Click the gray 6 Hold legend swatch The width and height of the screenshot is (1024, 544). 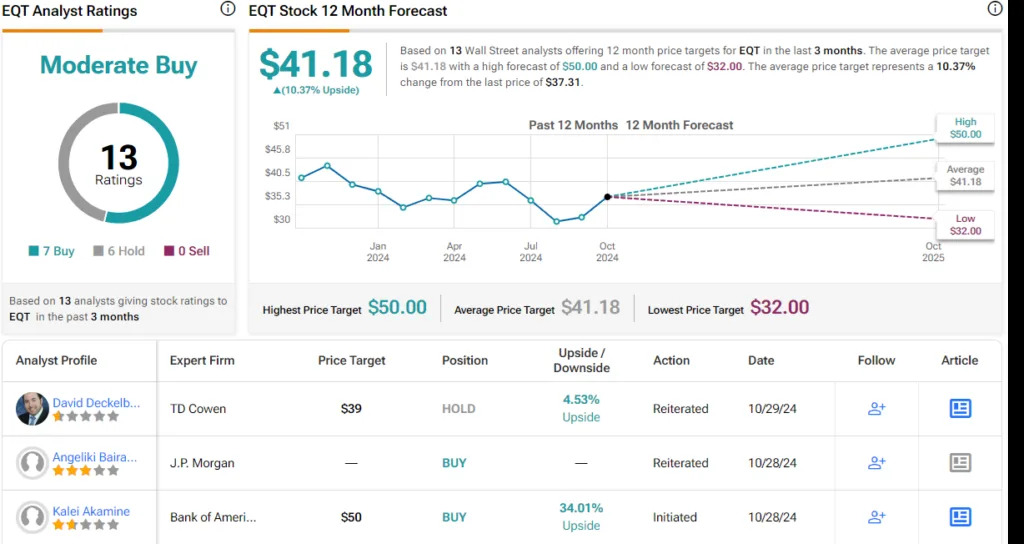98,251
